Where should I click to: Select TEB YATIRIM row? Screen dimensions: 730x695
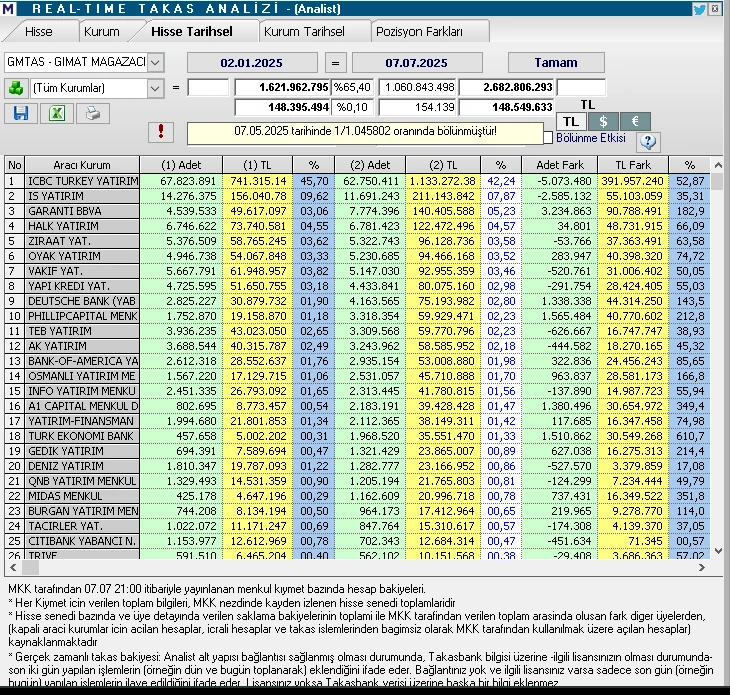[x=358, y=331]
